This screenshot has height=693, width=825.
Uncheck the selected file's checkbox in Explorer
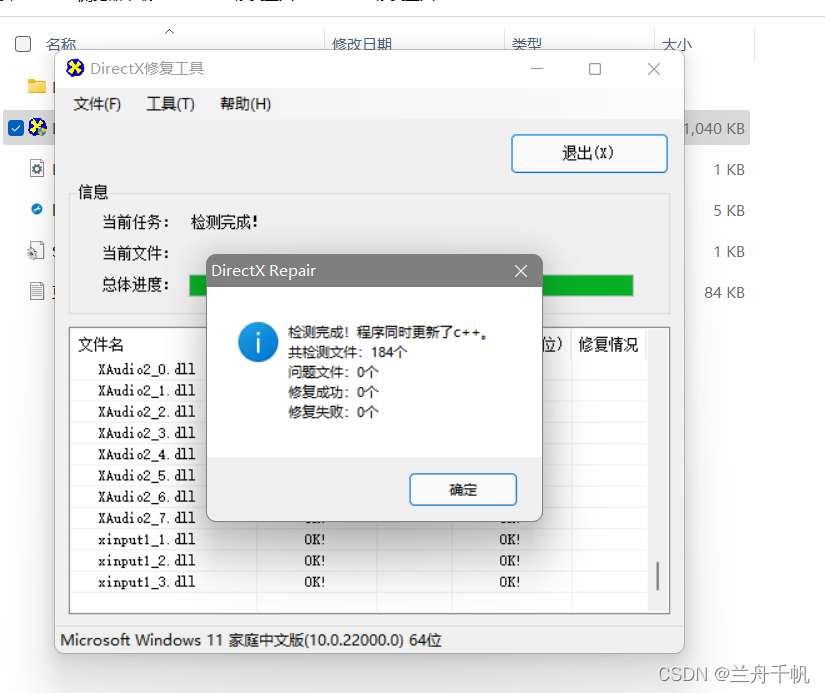click(16, 128)
